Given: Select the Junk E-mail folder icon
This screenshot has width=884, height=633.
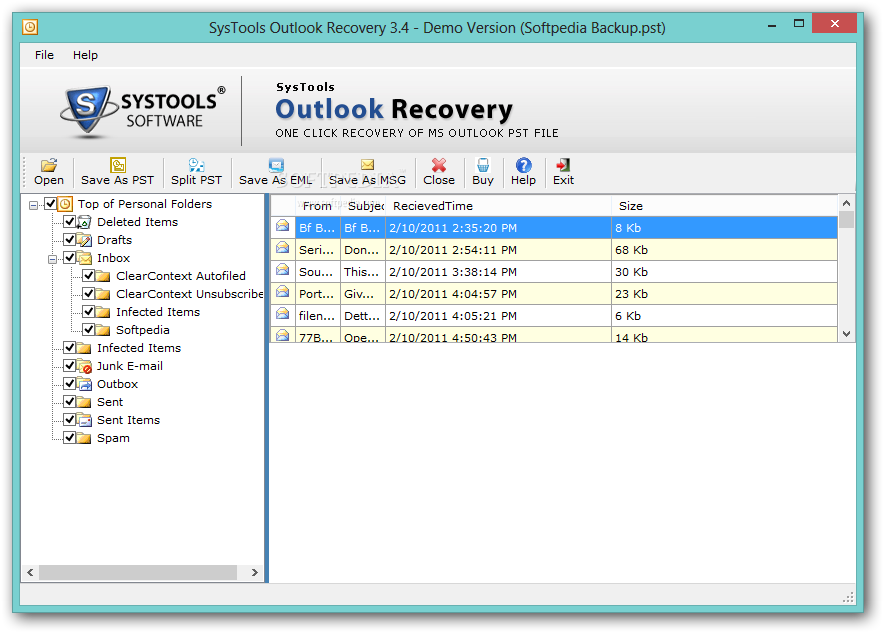Looking at the screenshot, I should (84, 366).
